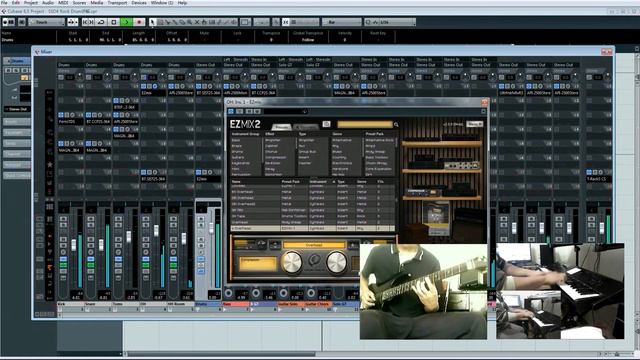Click the red Record button in the transport
Image resolution: width=640 pixels, height=360 pixels.
[x=139, y=22]
